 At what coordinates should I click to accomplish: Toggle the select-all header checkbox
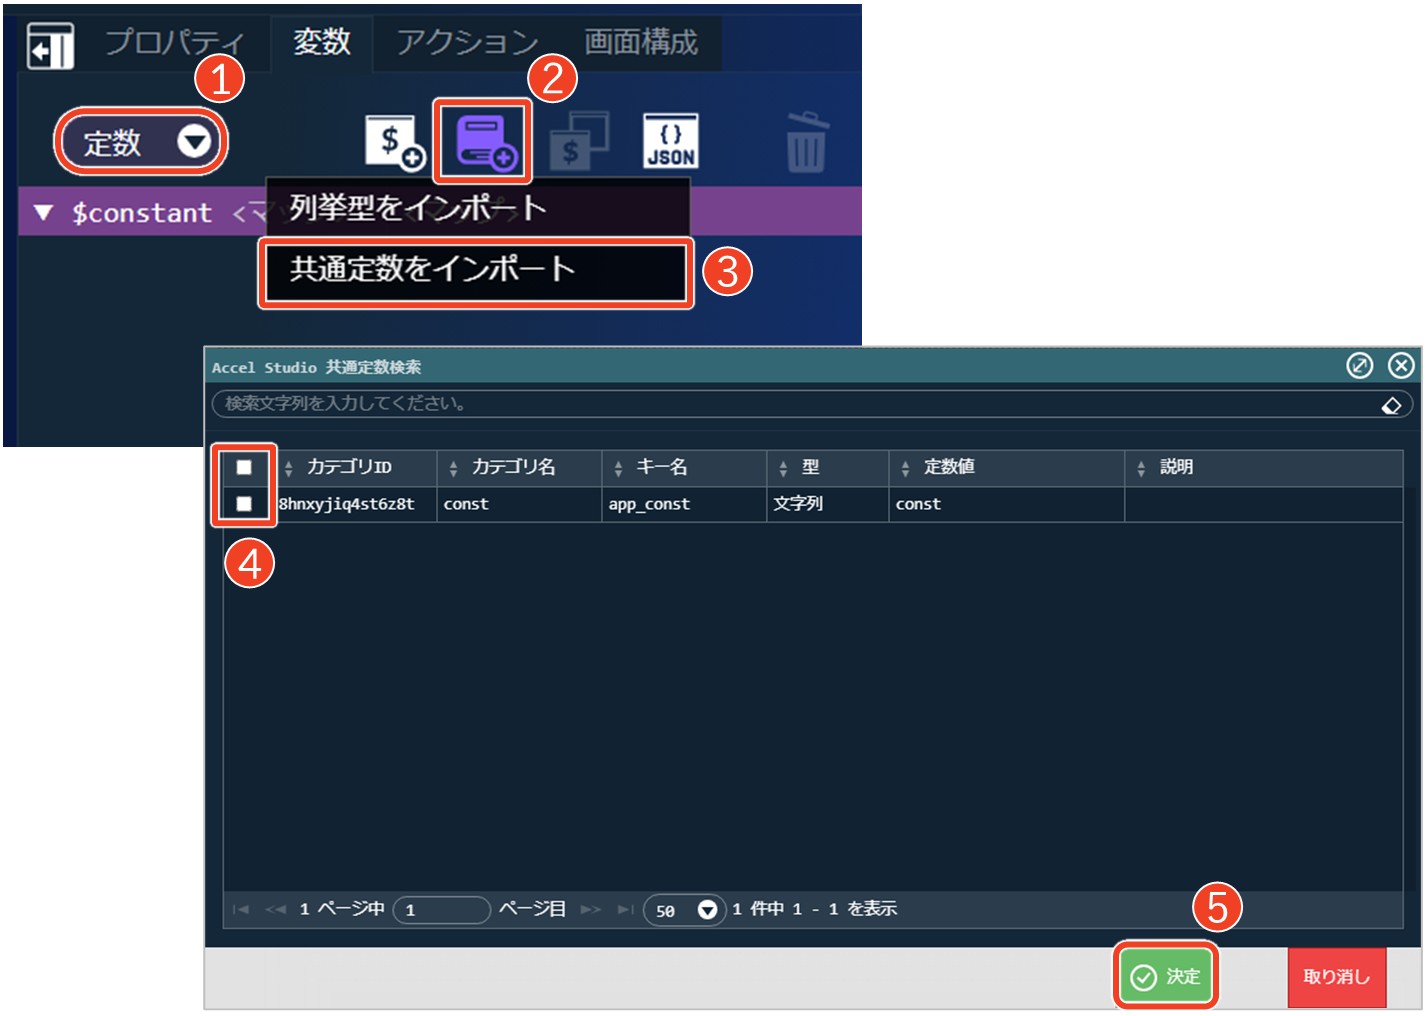244,467
